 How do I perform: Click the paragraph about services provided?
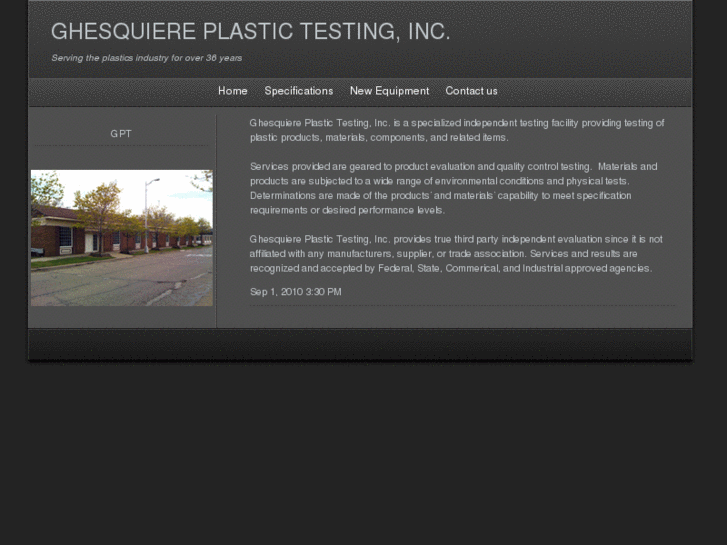pos(453,188)
